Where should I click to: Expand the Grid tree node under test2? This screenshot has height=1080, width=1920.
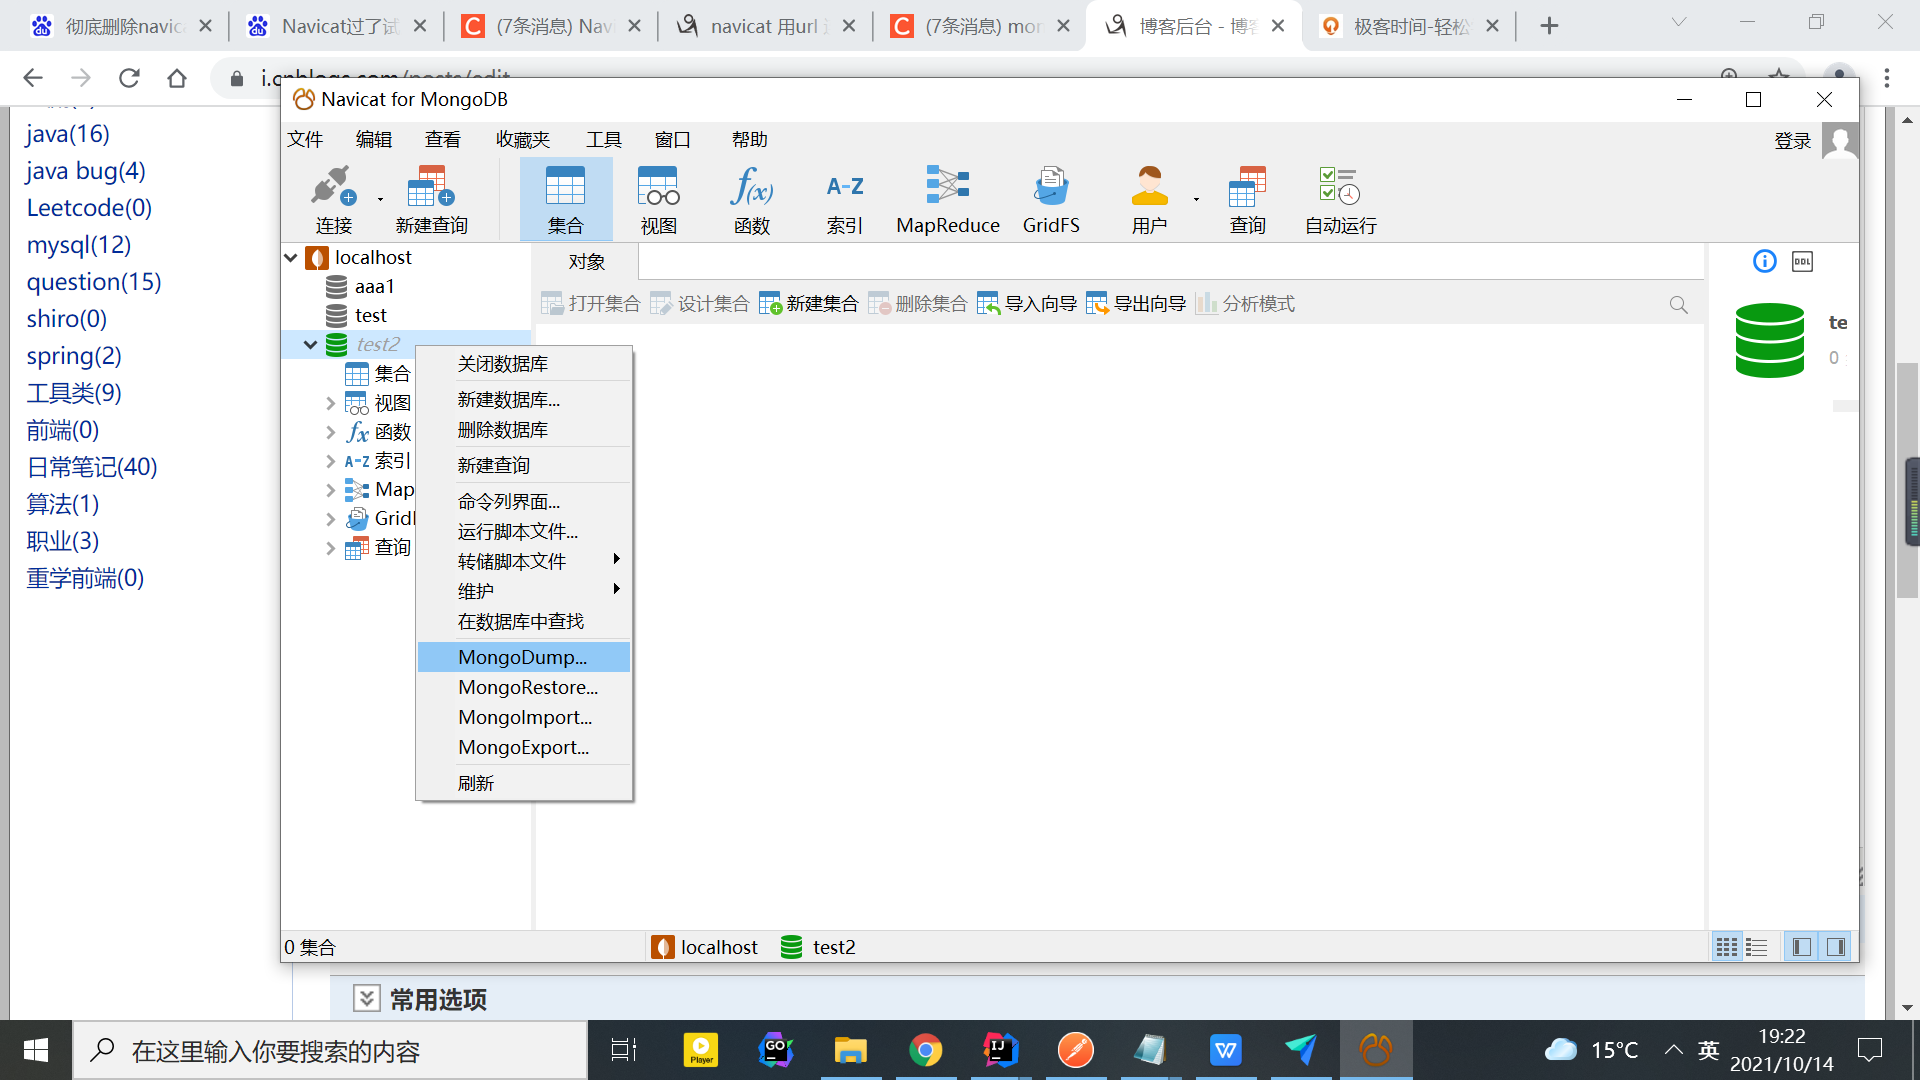(x=330, y=519)
